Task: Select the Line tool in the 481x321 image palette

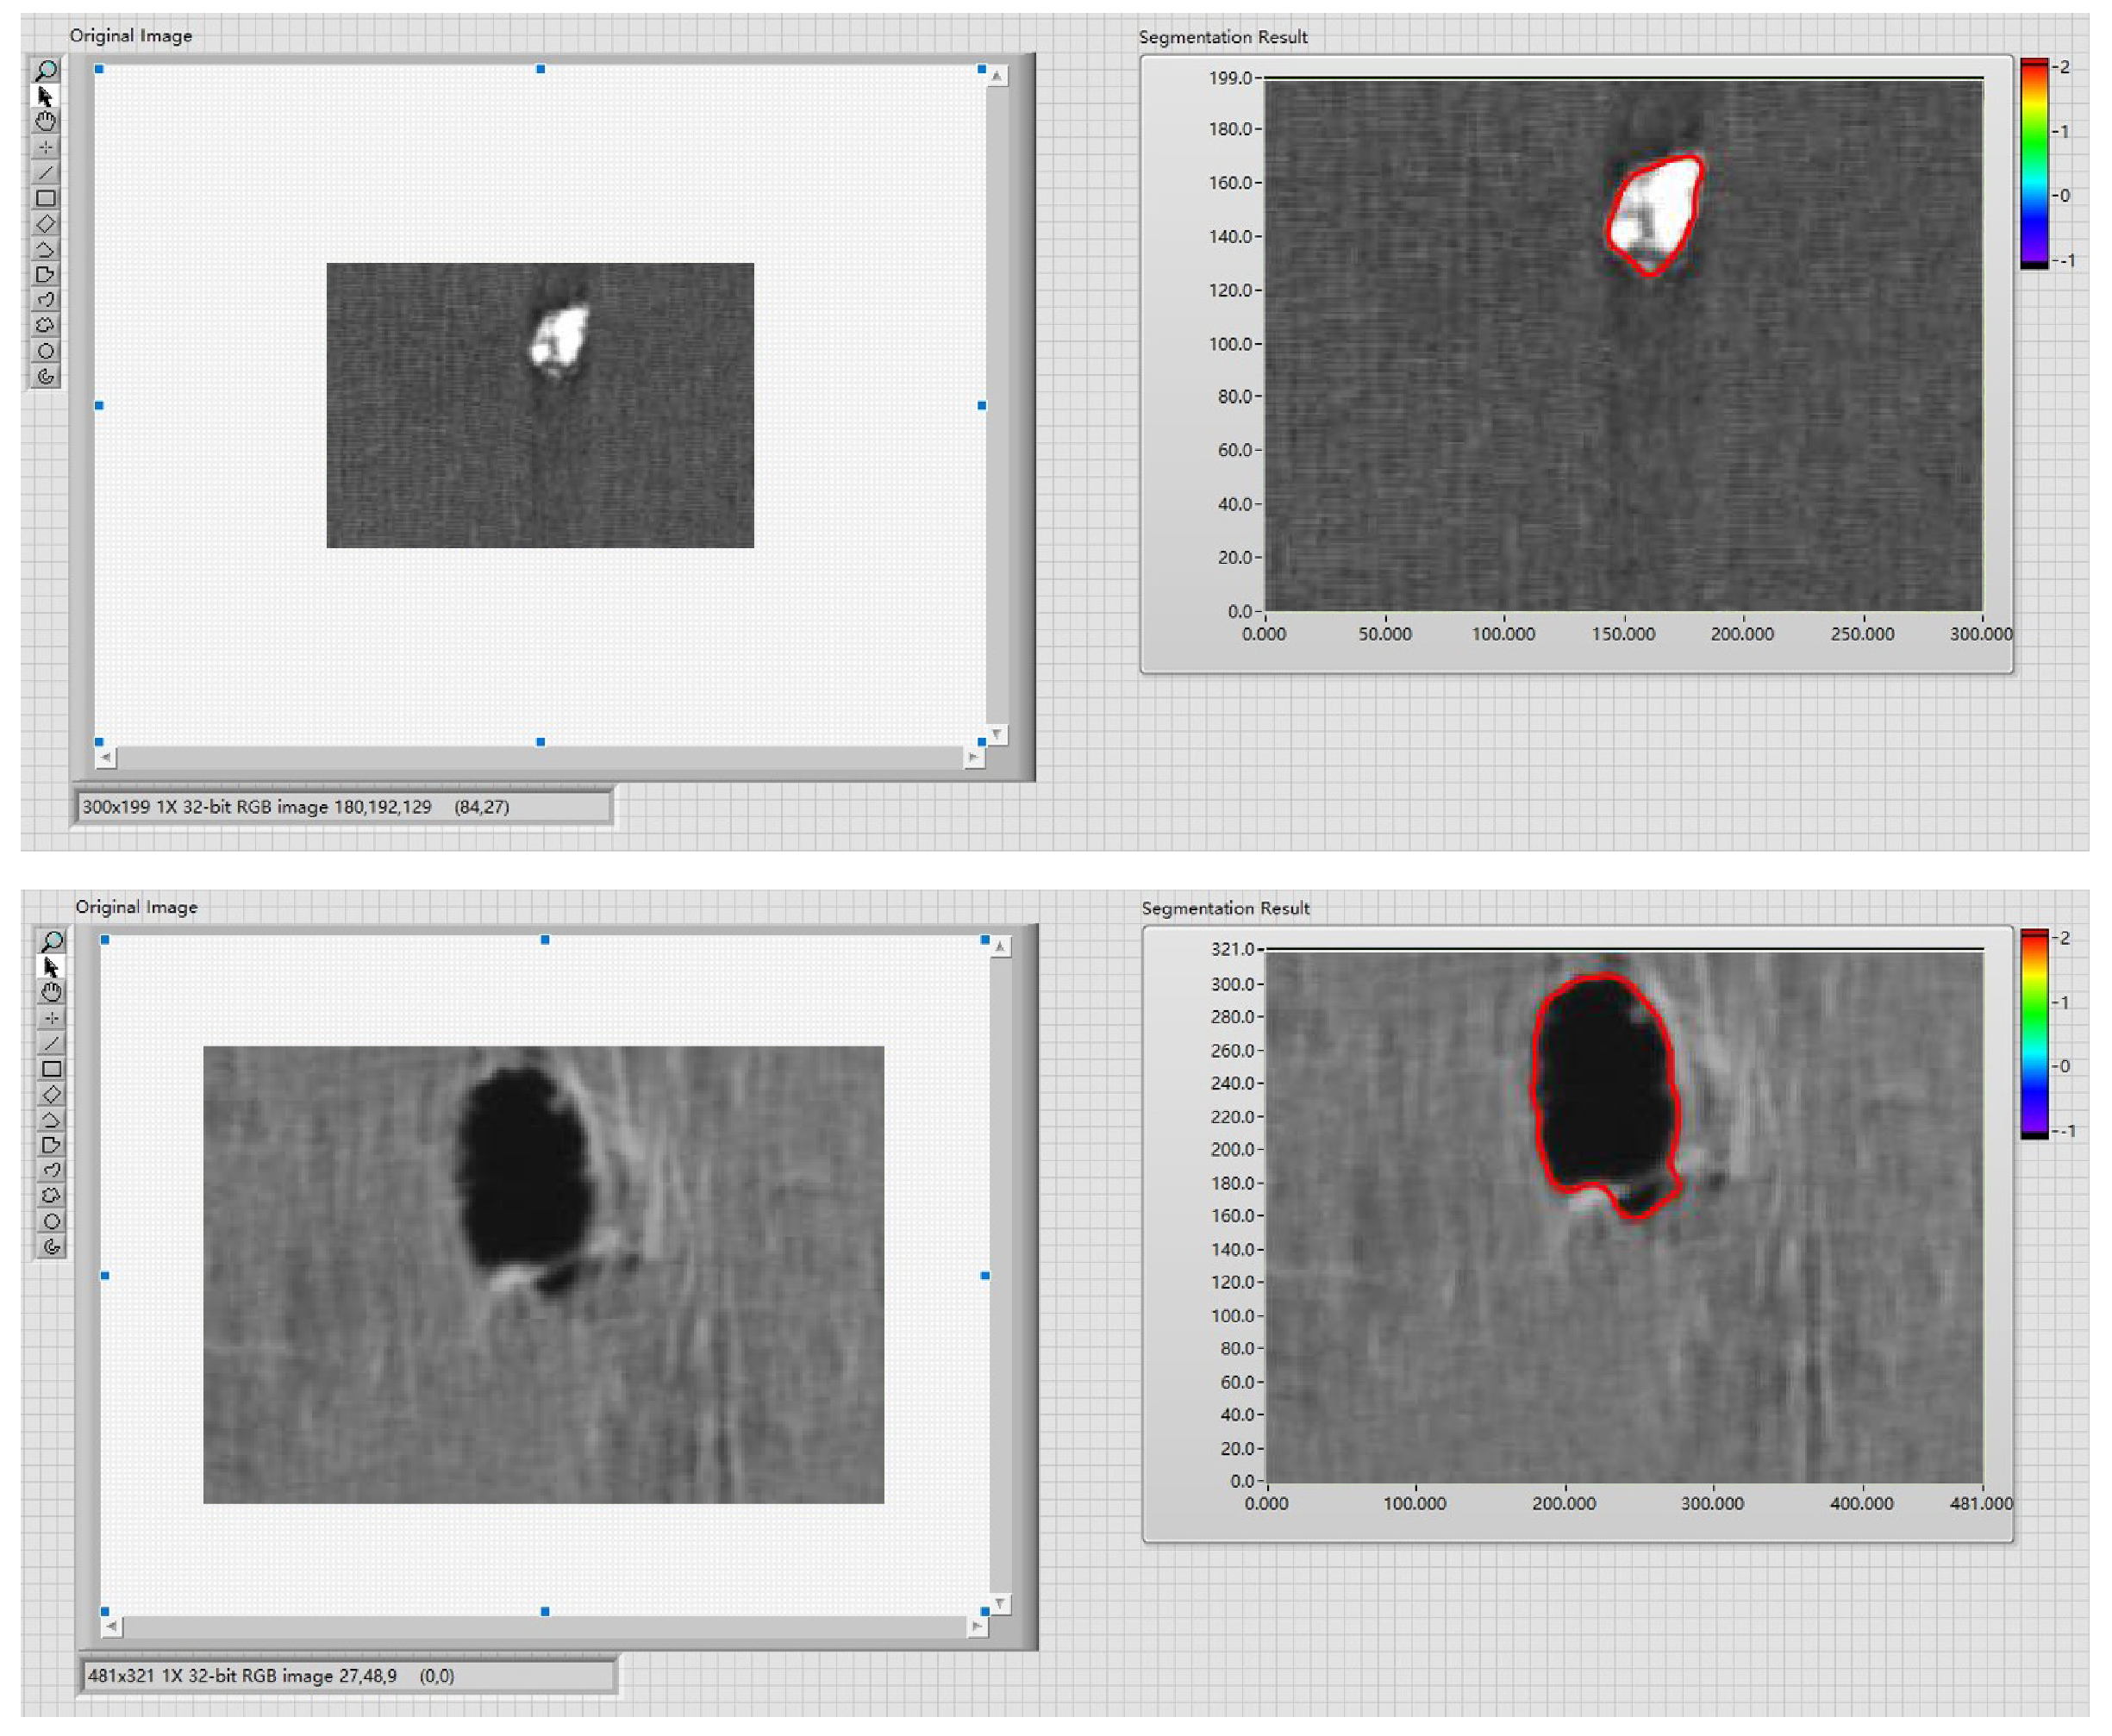Action: [52, 1043]
